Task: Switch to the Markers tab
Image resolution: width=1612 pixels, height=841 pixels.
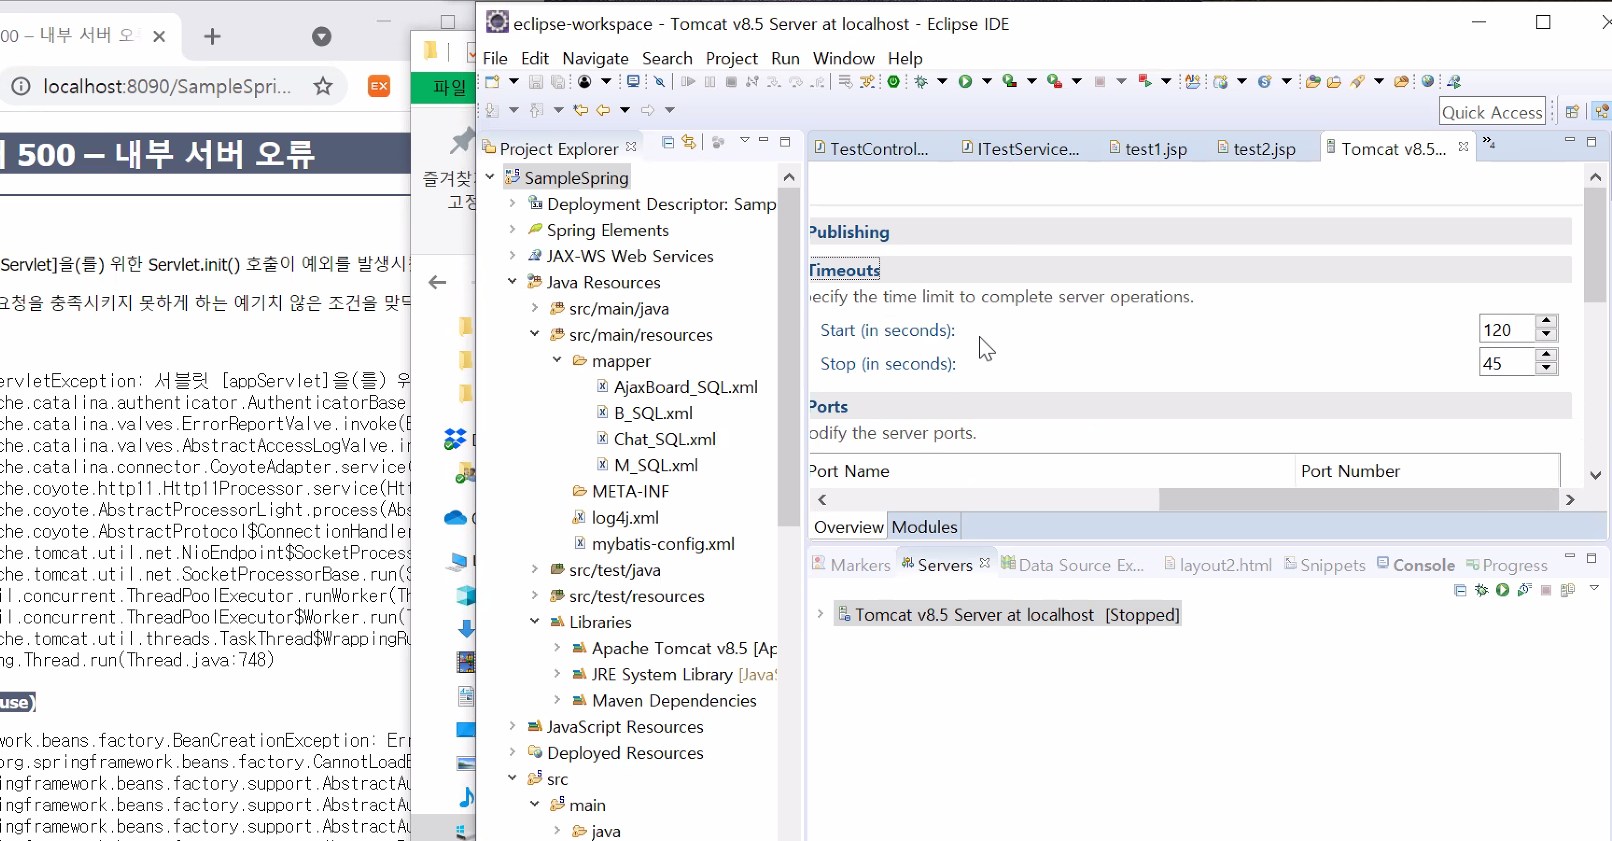Action: tap(851, 565)
